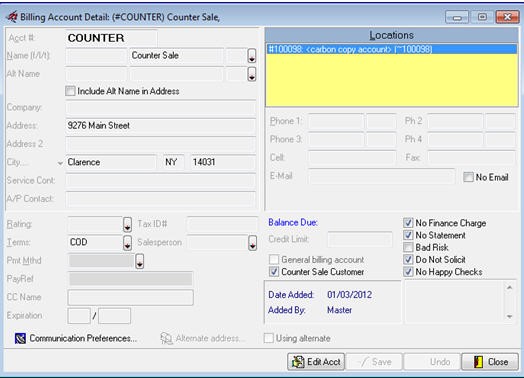Click the Company input field
This screenshot has height=378, width=524.
(x=161, y=108)
